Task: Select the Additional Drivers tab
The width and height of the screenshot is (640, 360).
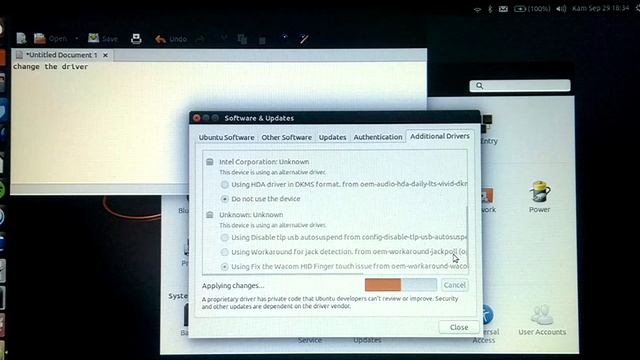Action: point(440,136)
